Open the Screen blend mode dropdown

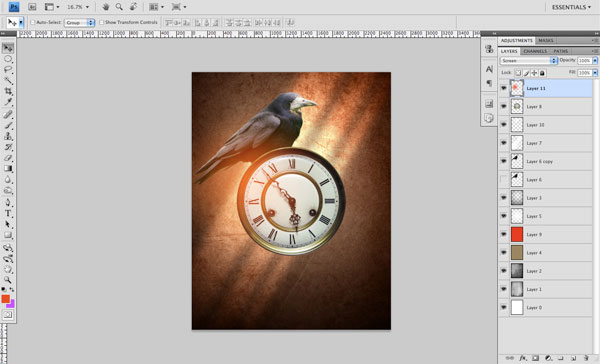pyautogui.click(x=528, y=60)
